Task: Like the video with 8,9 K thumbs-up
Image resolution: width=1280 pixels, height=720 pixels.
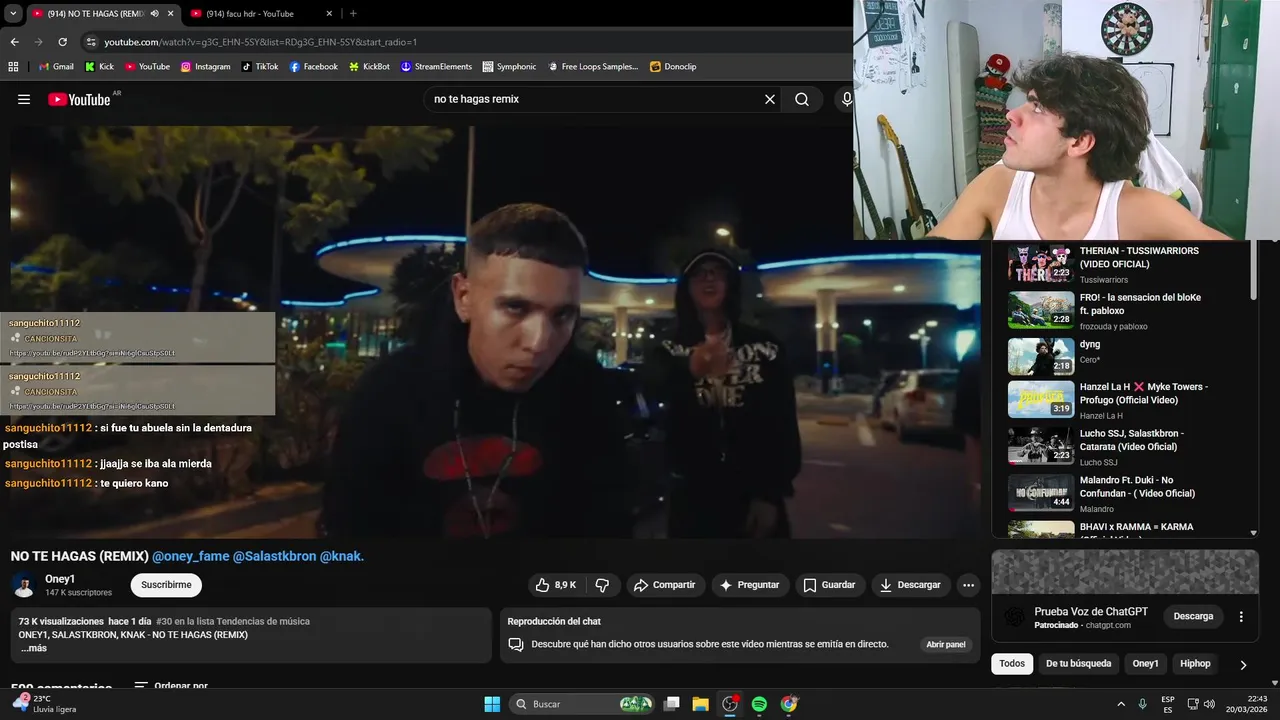Action: point(555,585)
